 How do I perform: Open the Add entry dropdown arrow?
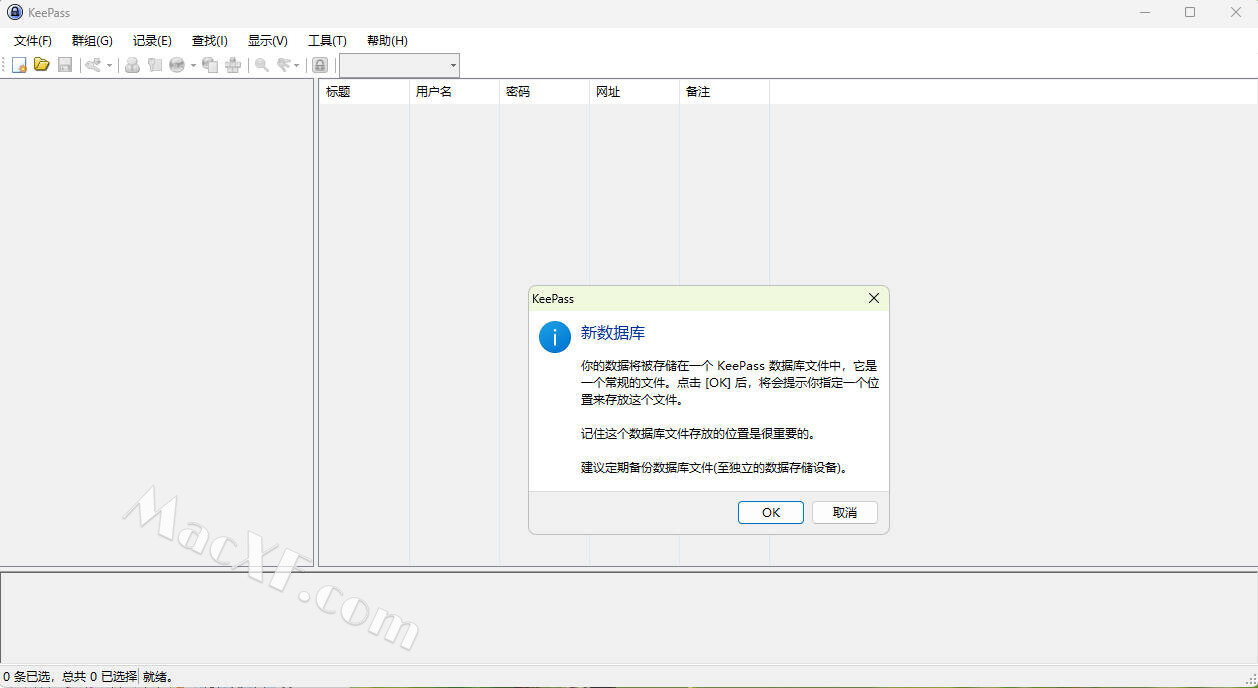click(x=109, y=65)
